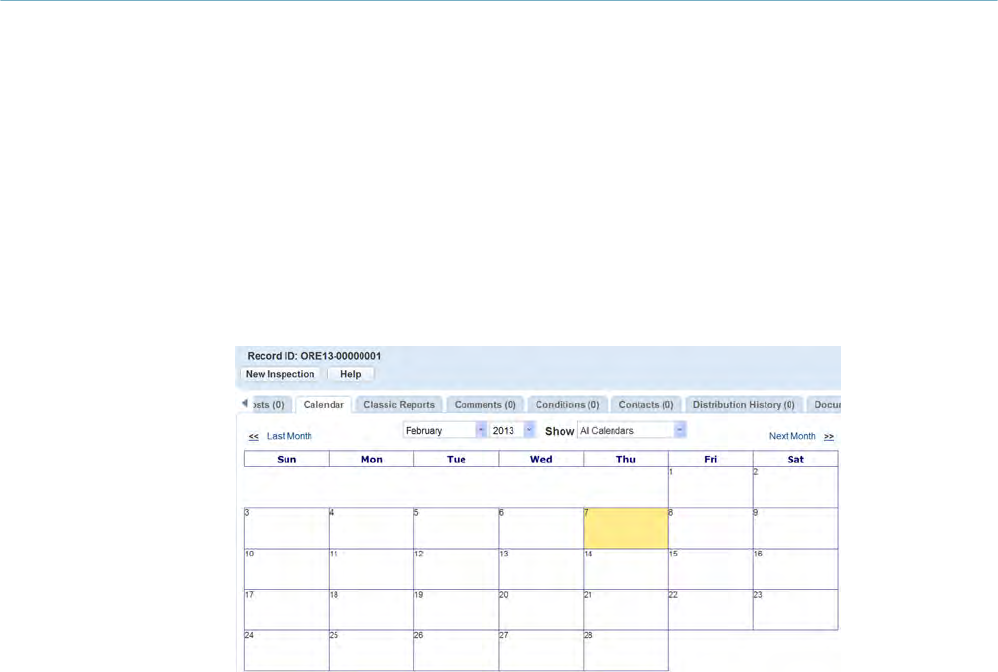Click calendar day 28
Image resolution: width=998 pixels, height=672 pixels.
(x=626, y=650)
